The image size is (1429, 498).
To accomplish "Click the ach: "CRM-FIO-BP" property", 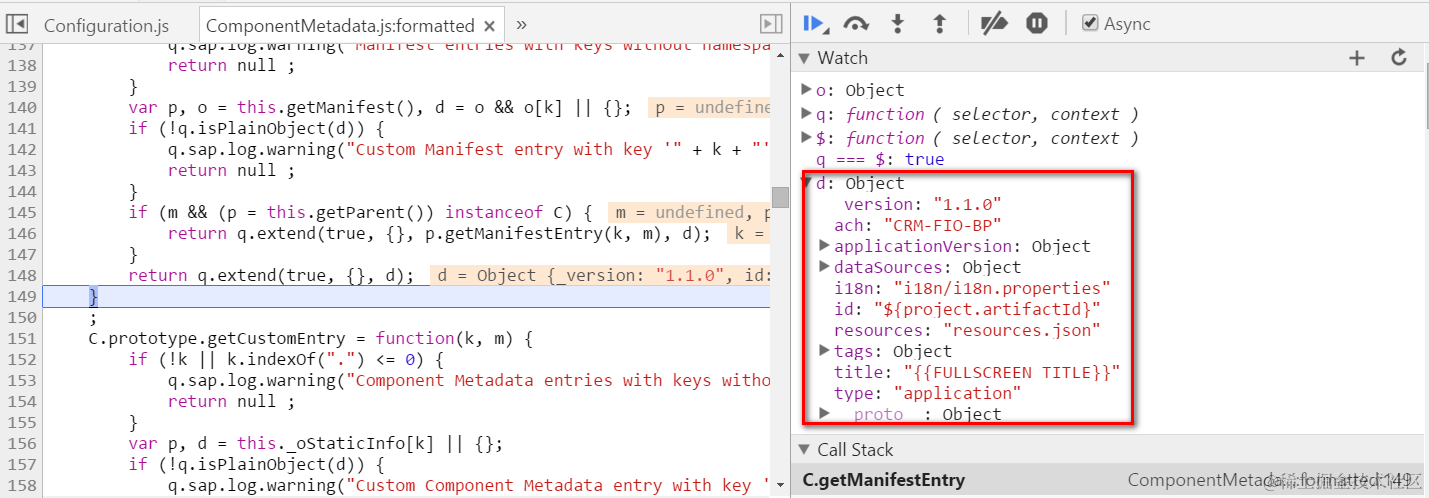I will pyautogui.click(x=918, y=225).
